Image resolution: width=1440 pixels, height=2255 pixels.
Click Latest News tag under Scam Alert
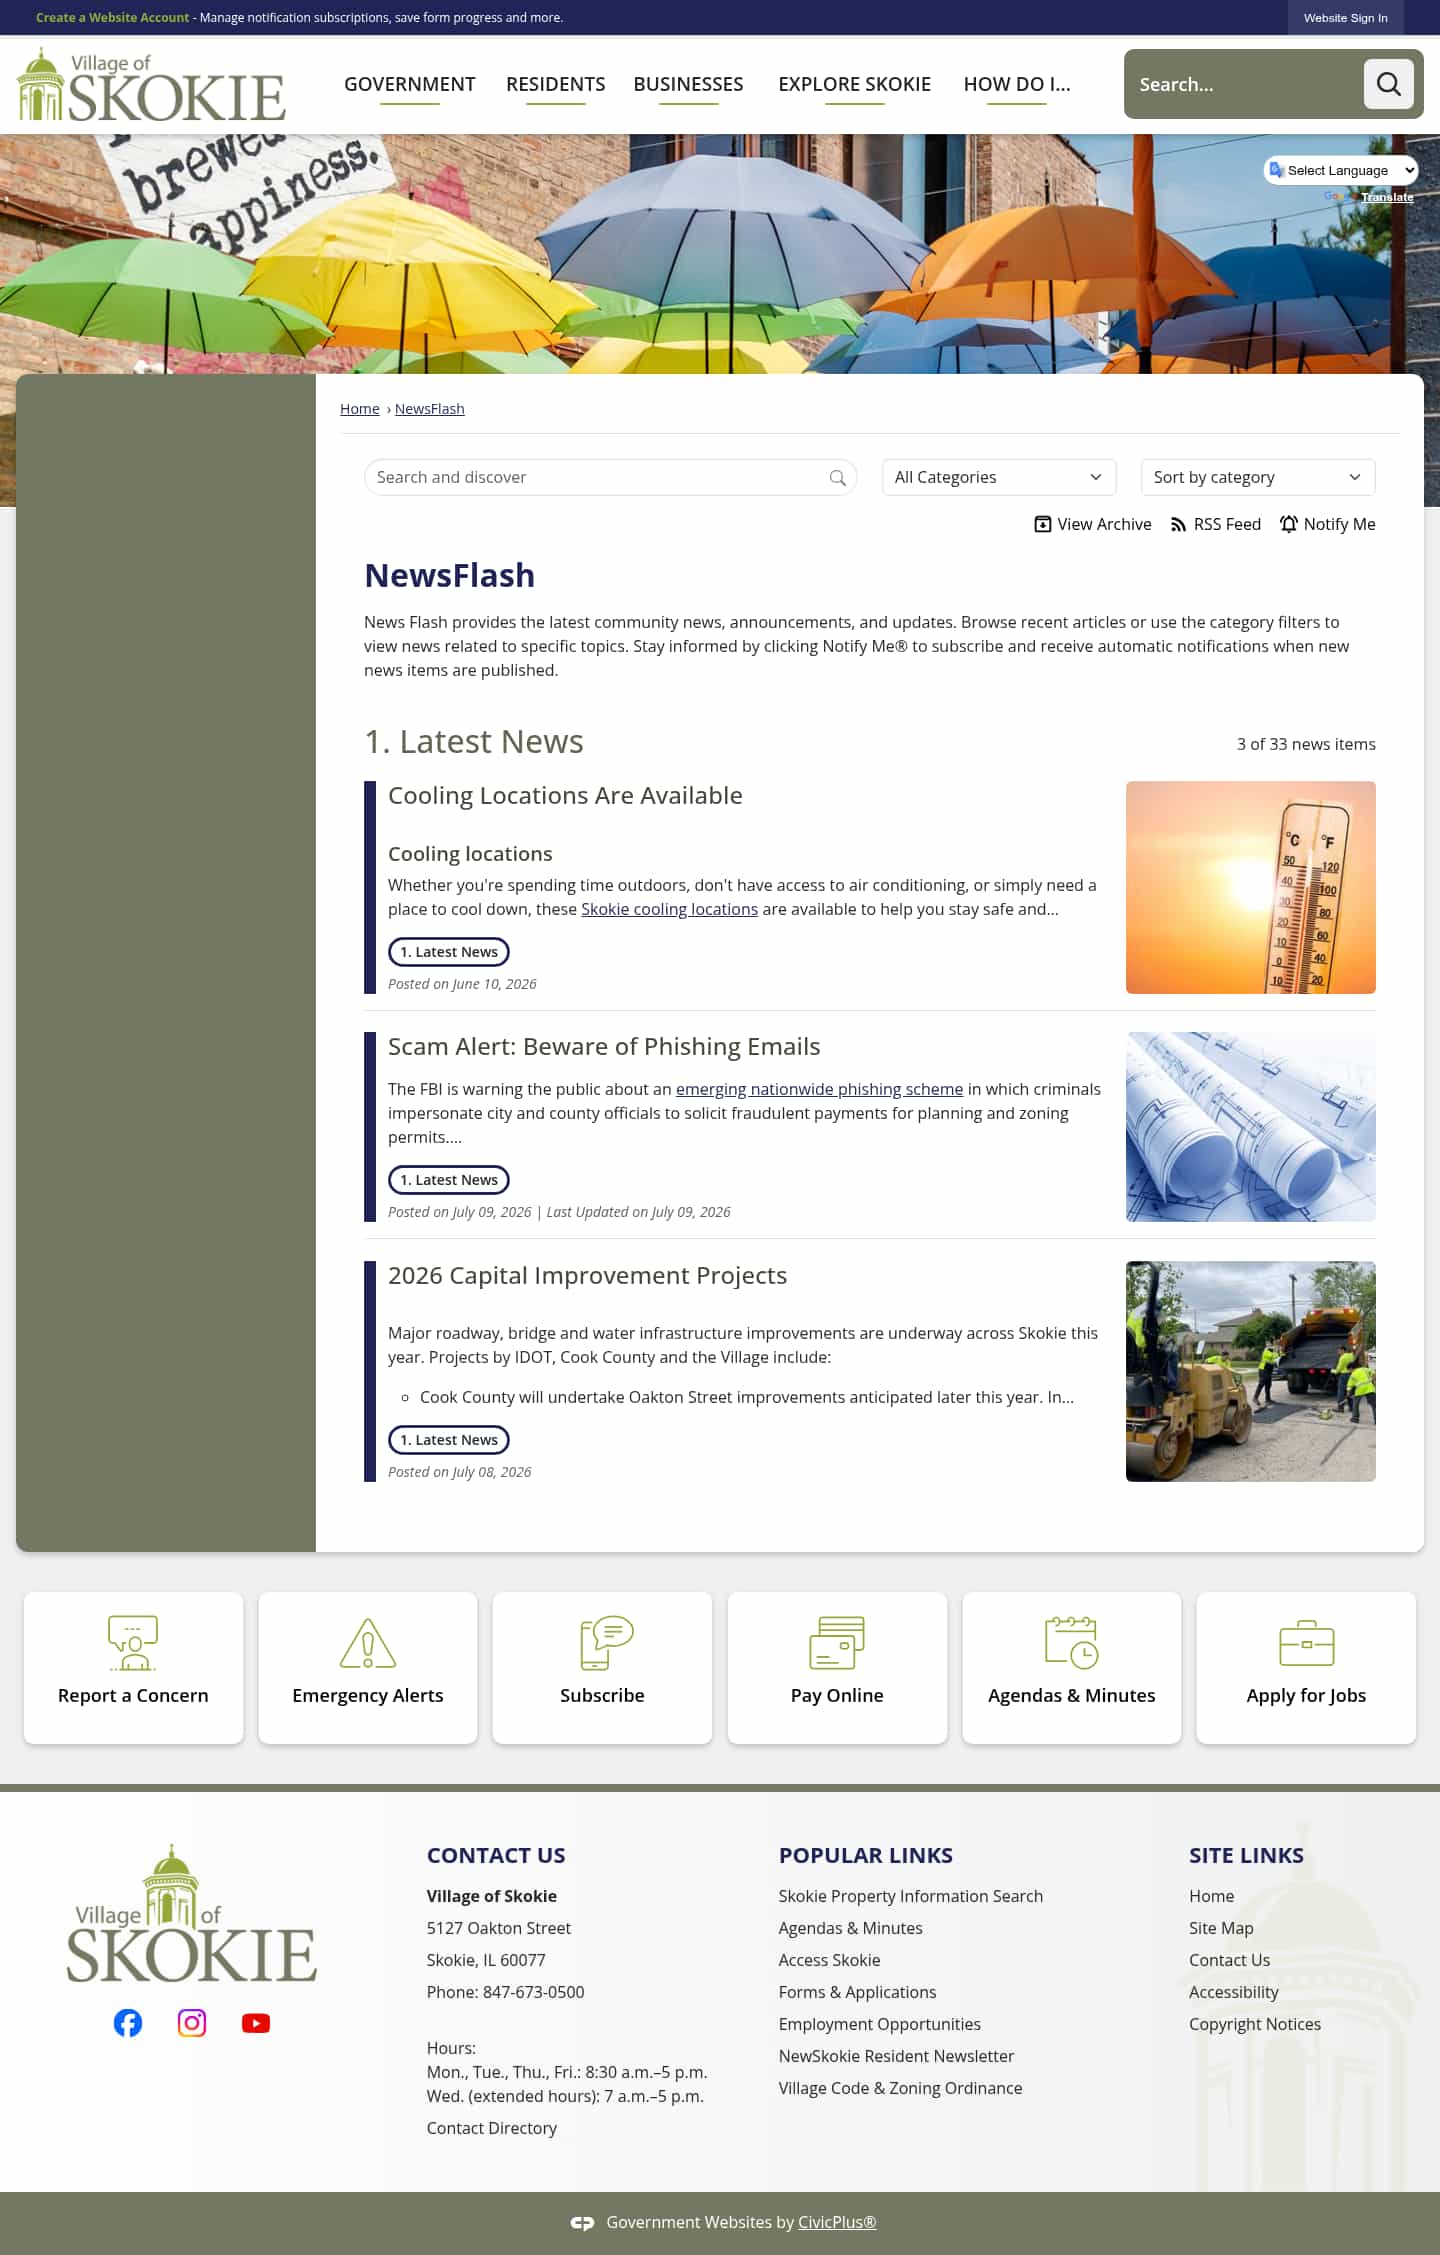click(x=449, y=1180)
